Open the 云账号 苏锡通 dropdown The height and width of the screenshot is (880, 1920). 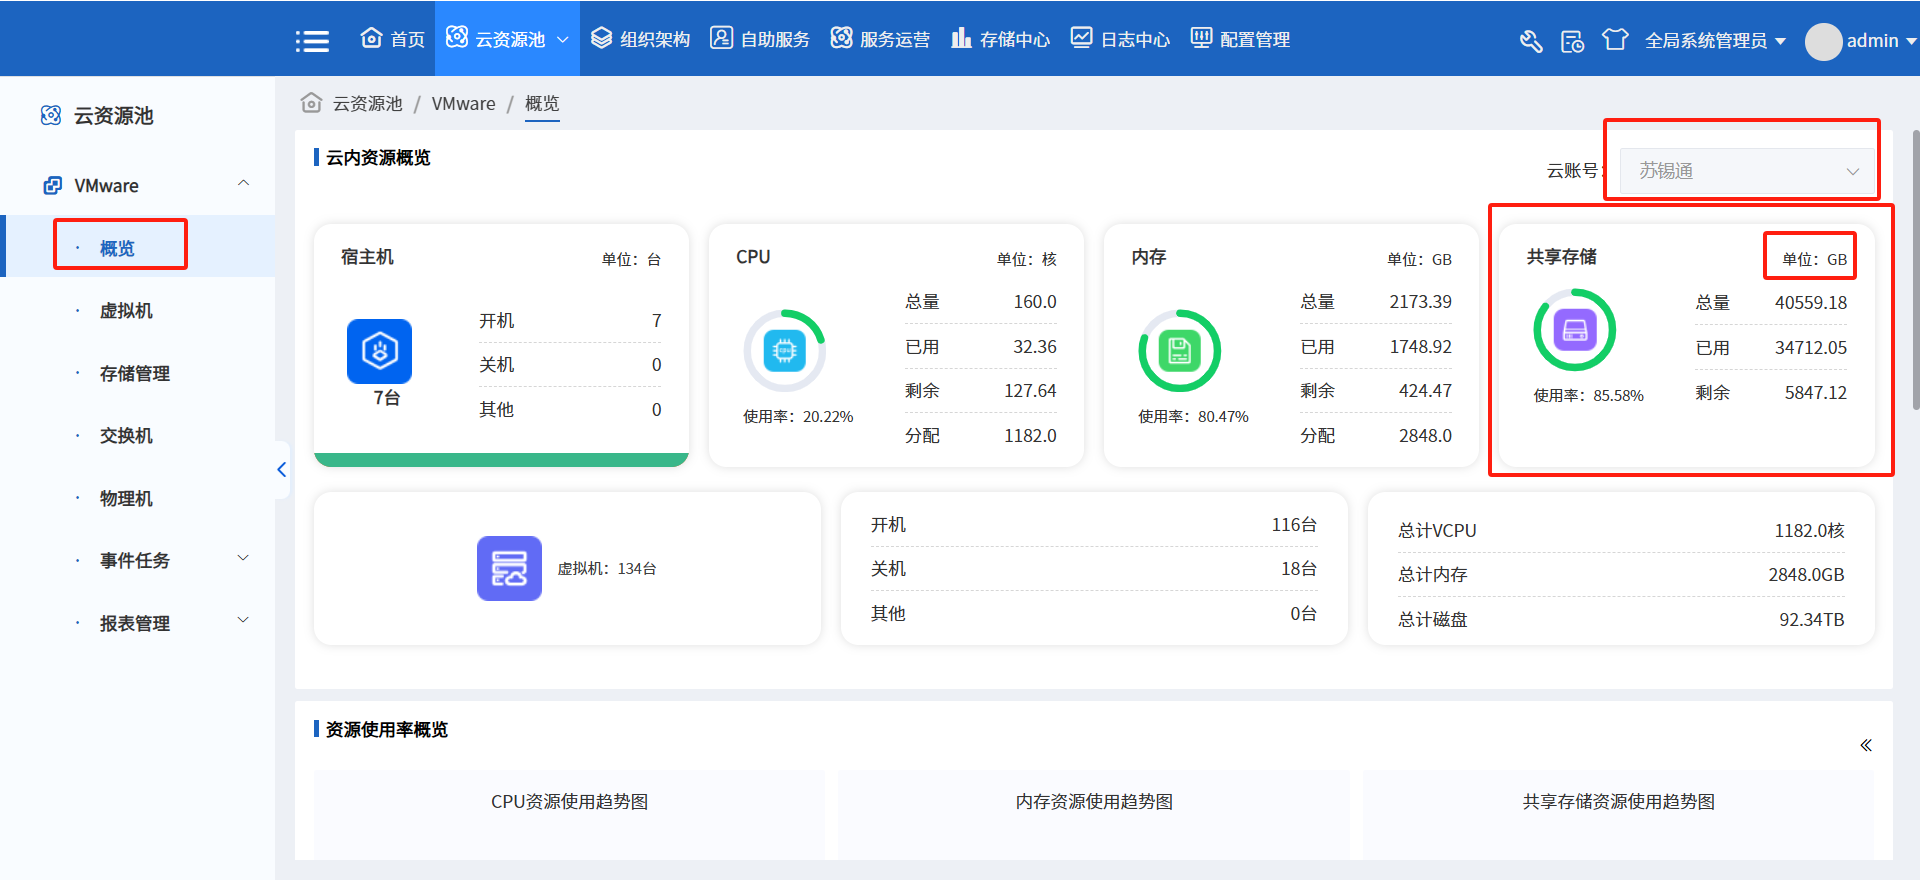coord(1746,171)
